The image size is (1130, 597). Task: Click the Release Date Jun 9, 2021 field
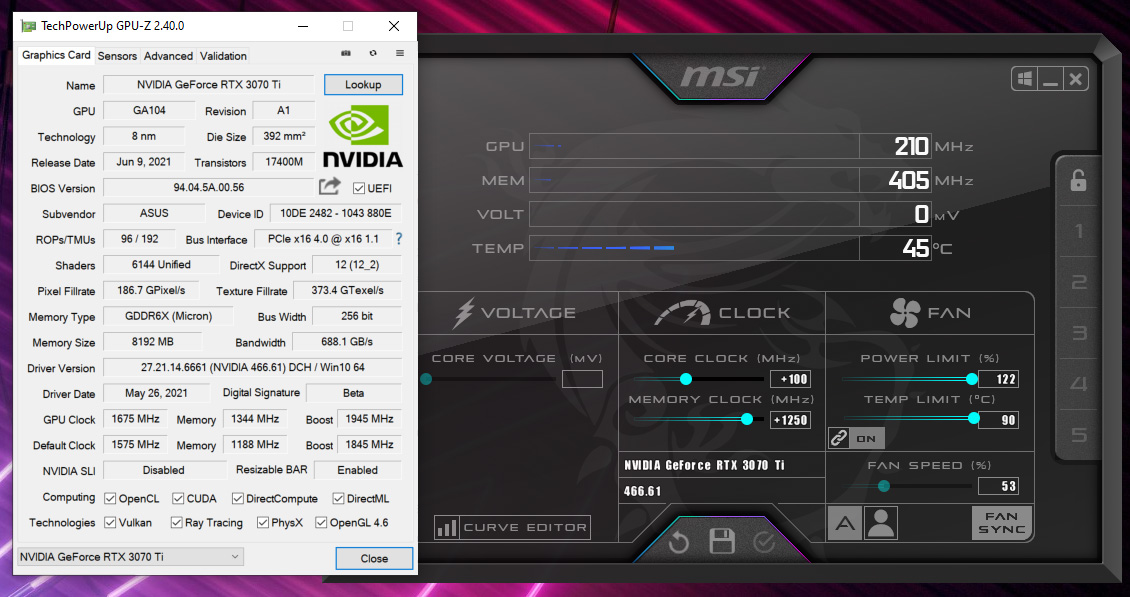point(144,162)
